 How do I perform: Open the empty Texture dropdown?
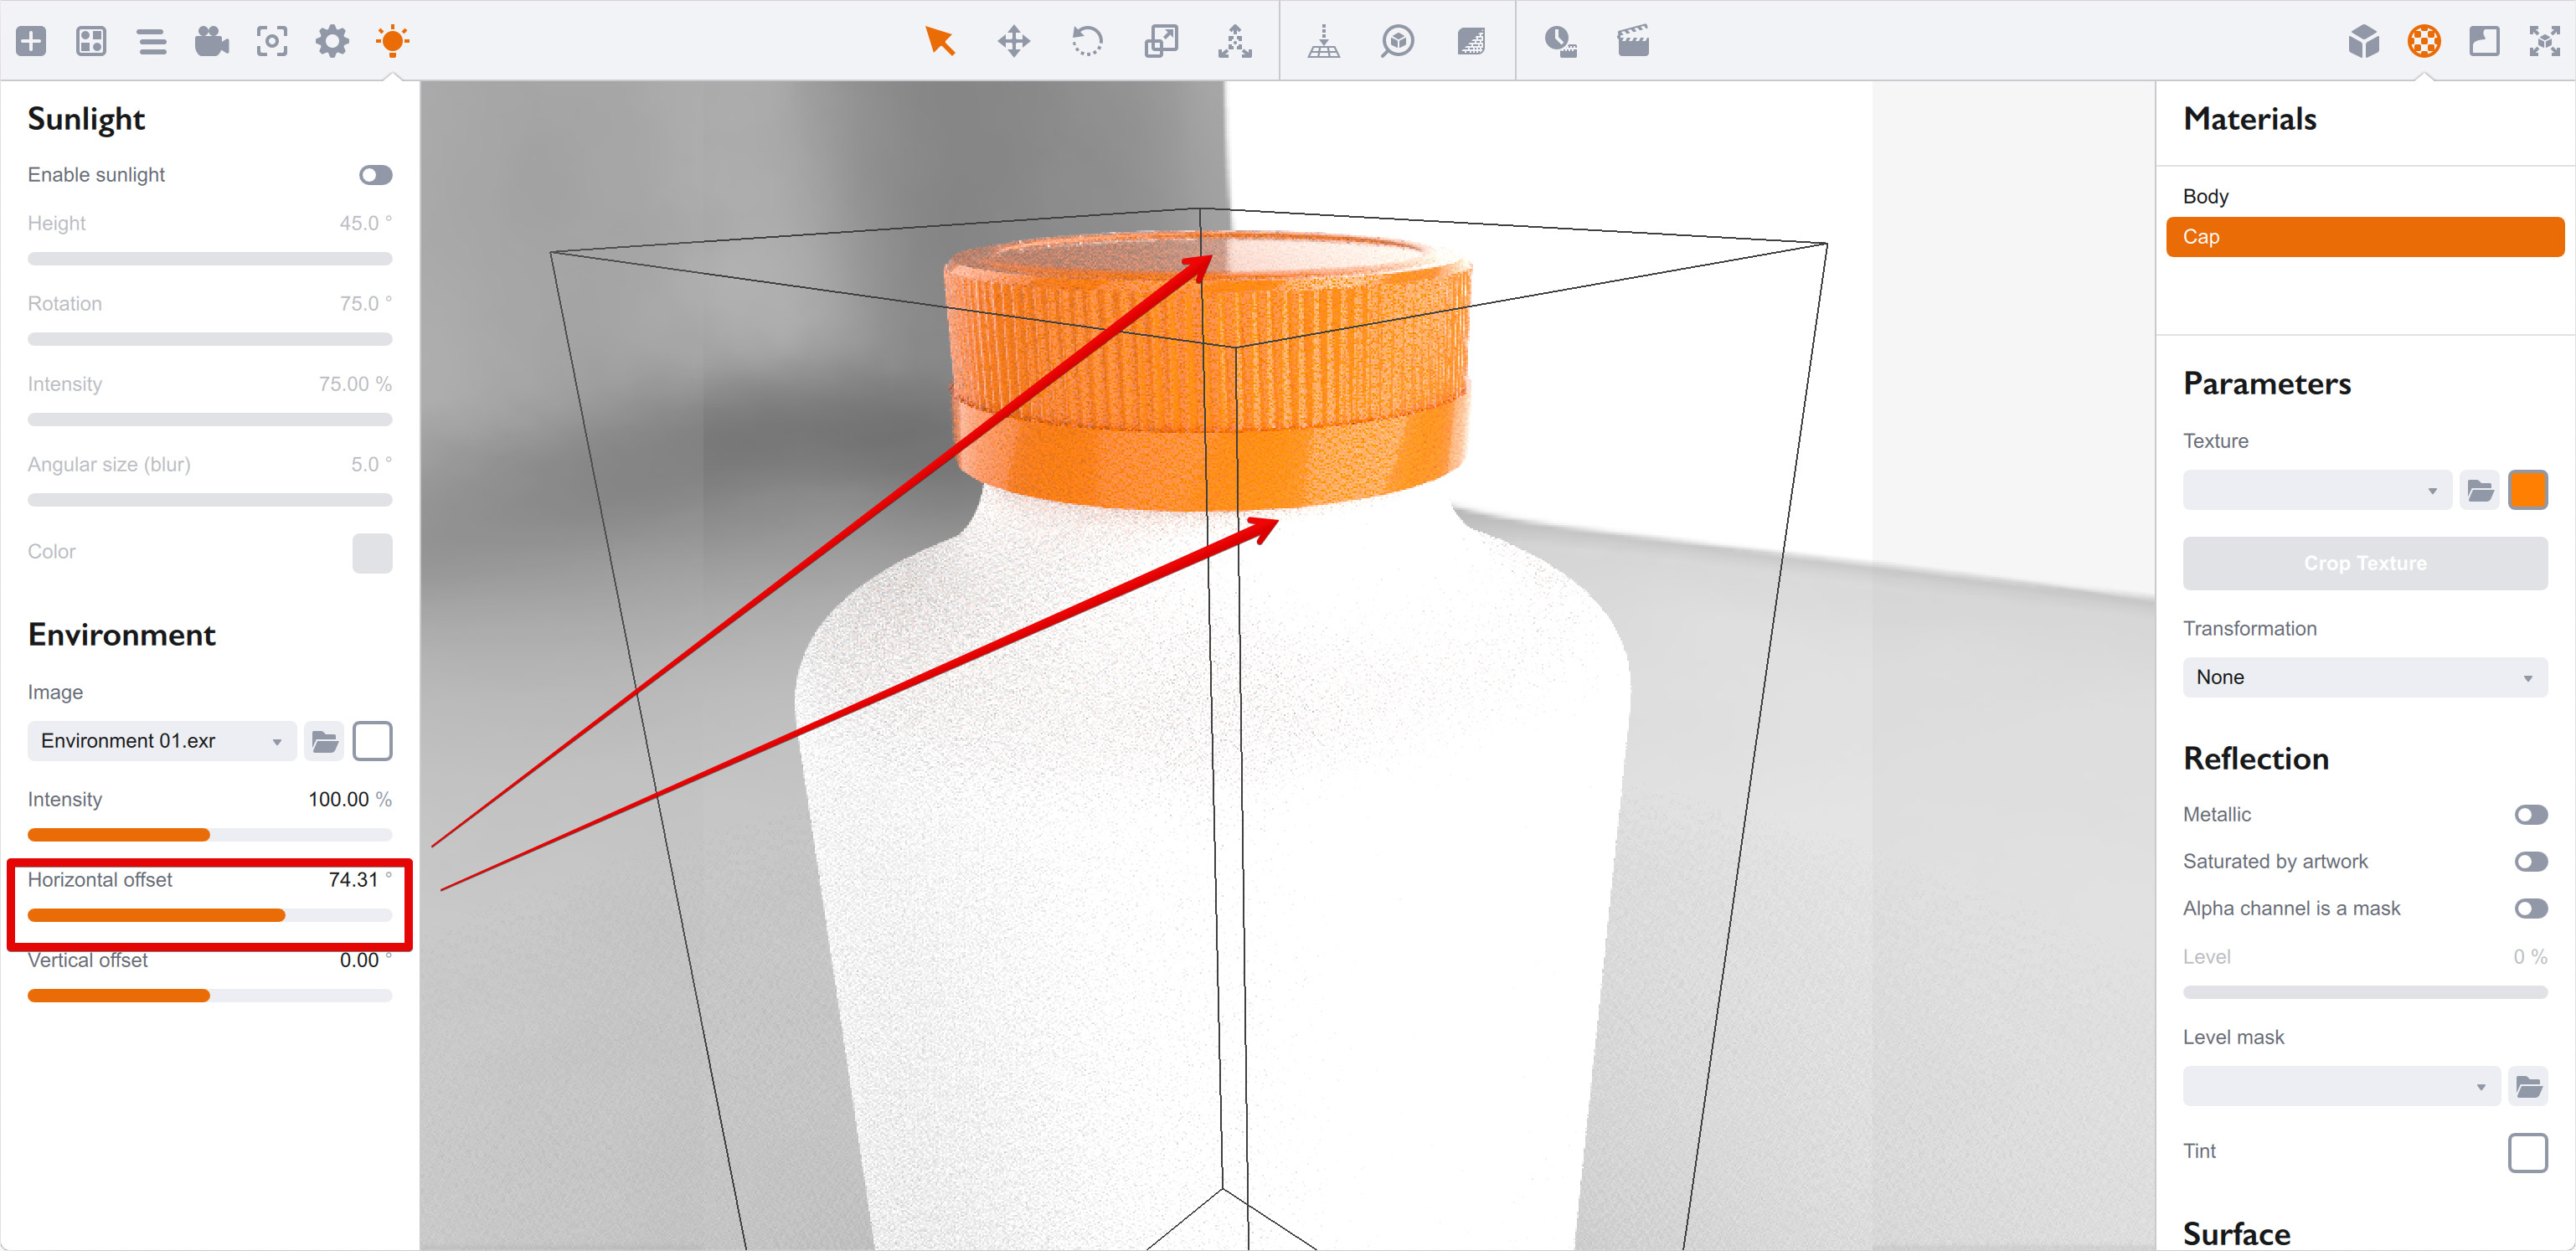(2316, 490)
